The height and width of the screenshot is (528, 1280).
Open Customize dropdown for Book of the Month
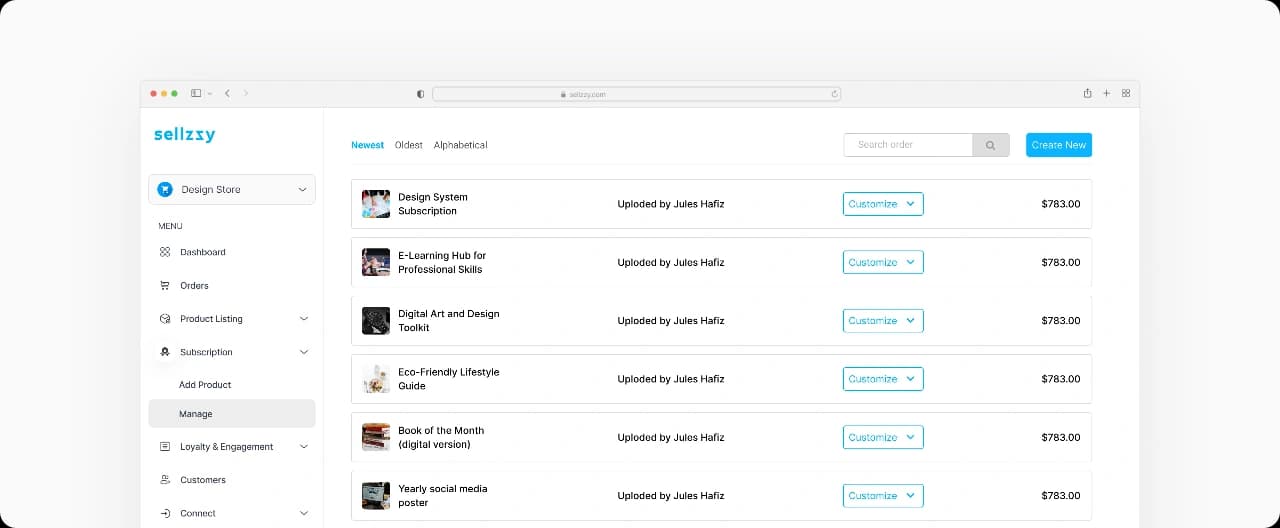(883, 437)
